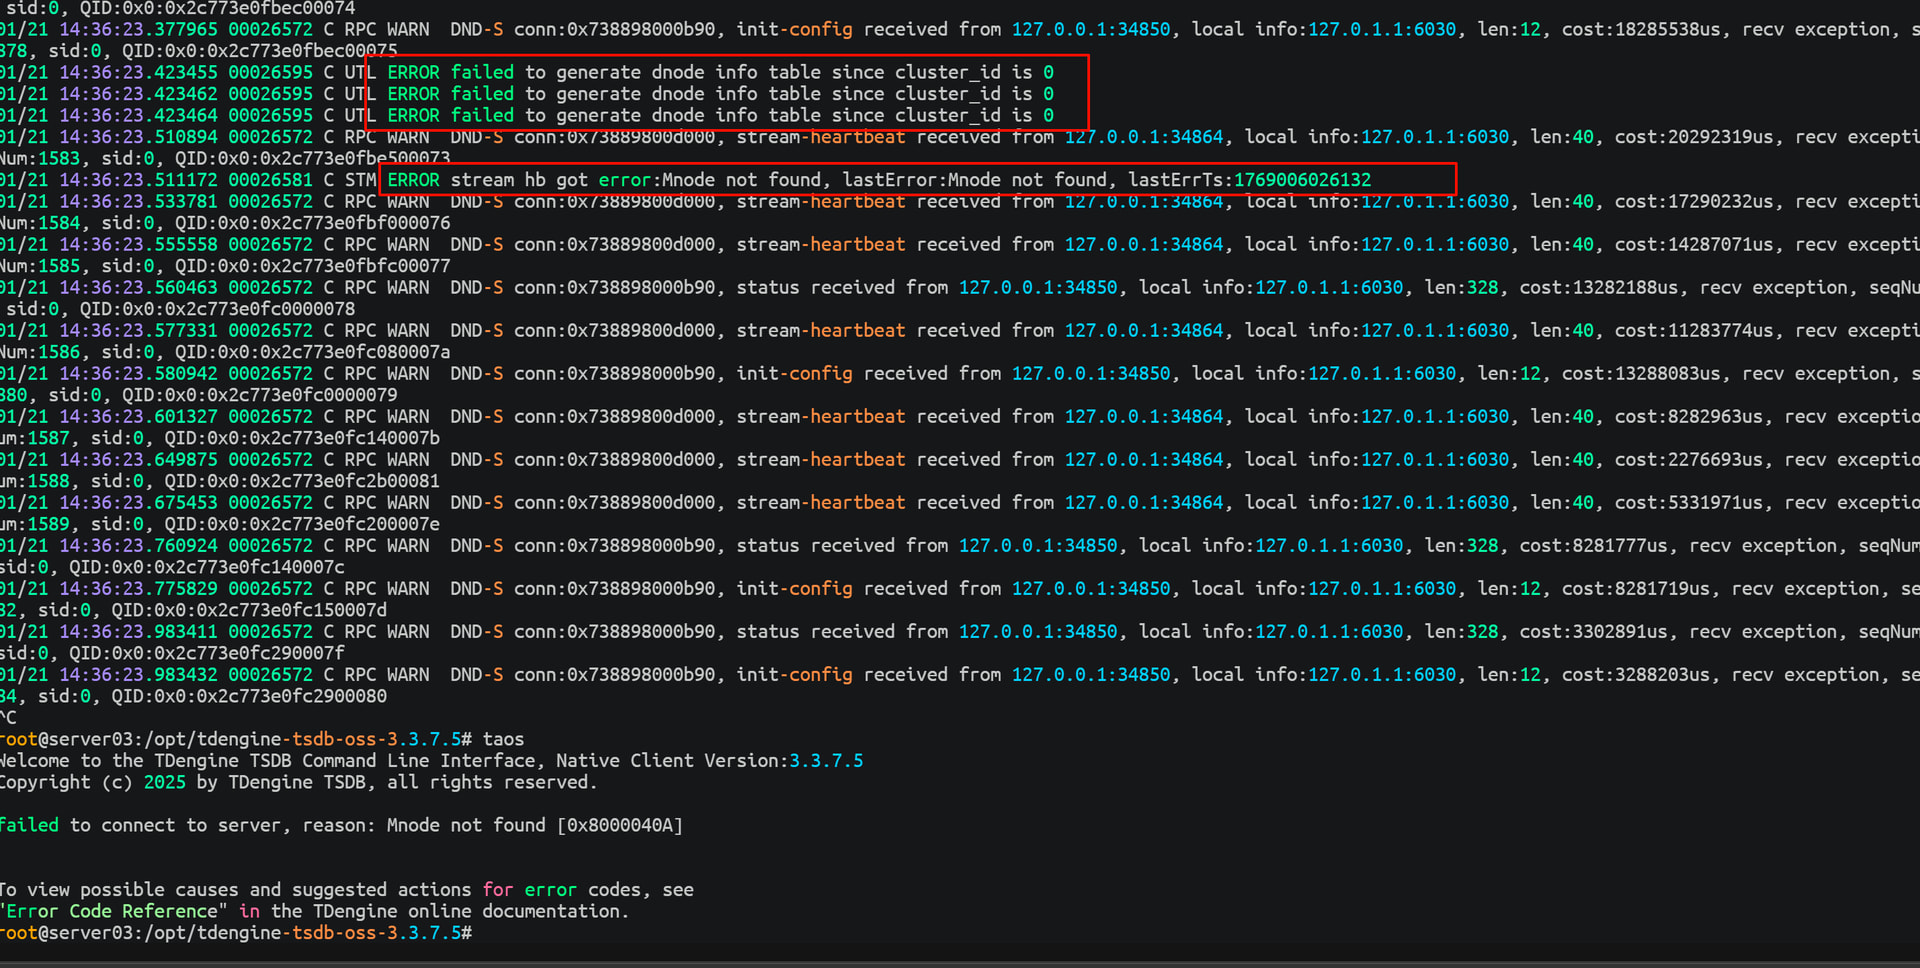This screenshot has width=1920, height=968.
Task: Click the ^C interrupt marker
Action: [x=8, y=717]
